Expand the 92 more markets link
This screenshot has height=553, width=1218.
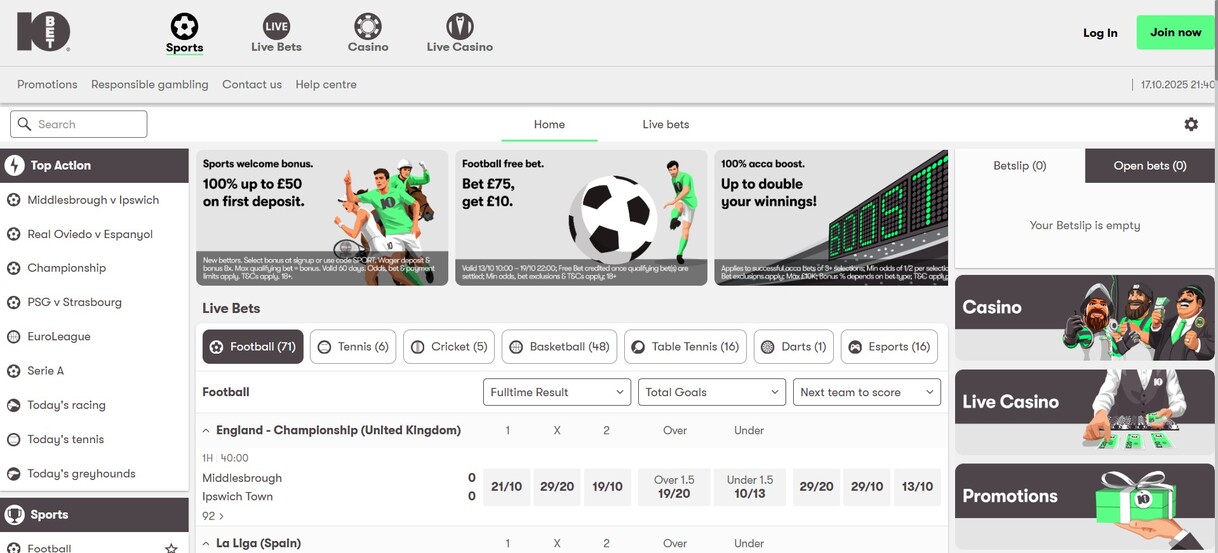tap(213, 516)
